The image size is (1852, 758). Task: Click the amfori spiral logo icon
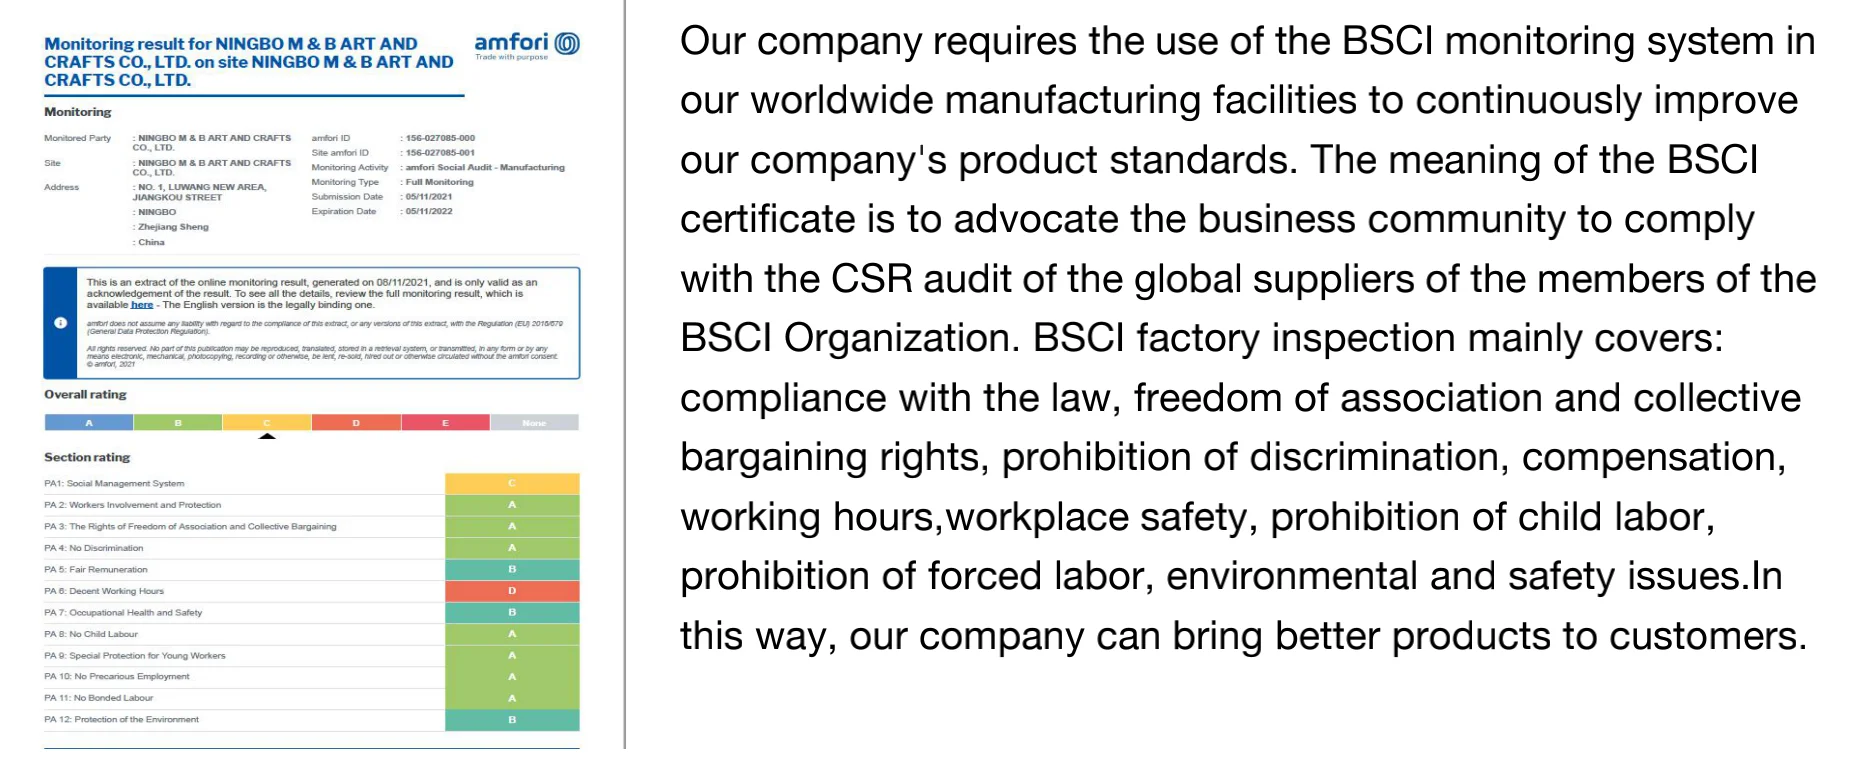click(567, 44)
